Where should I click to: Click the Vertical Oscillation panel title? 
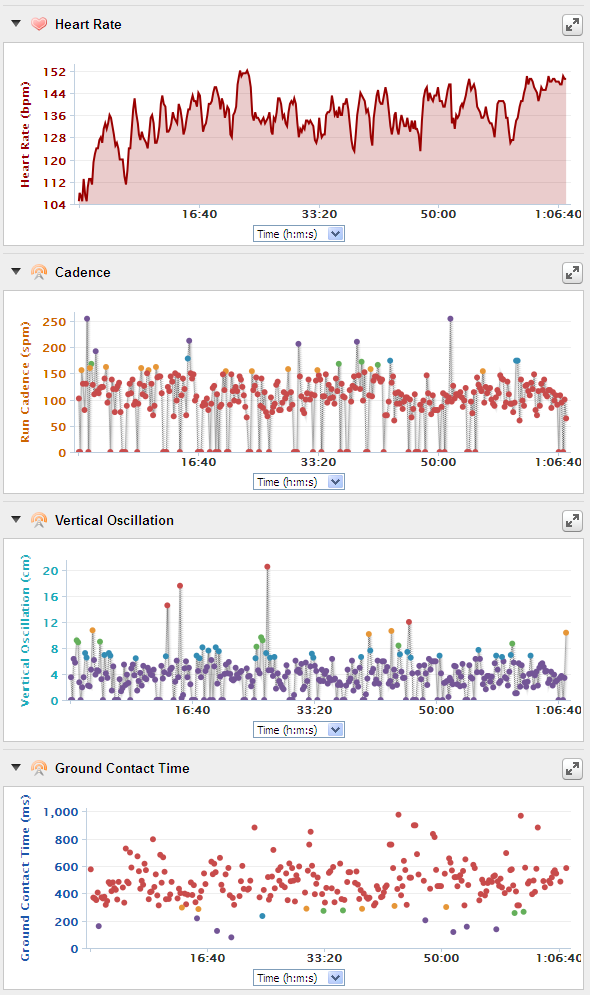pos(114,520)
